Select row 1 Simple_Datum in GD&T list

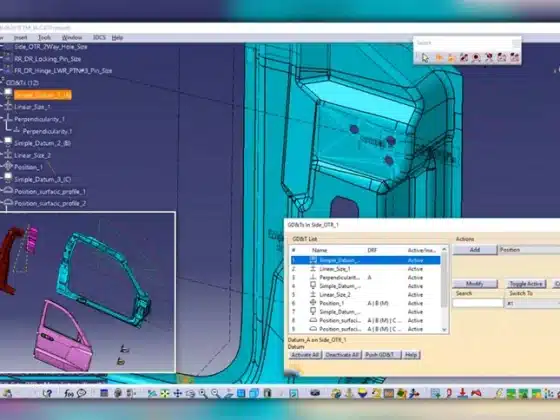(365, 260)
